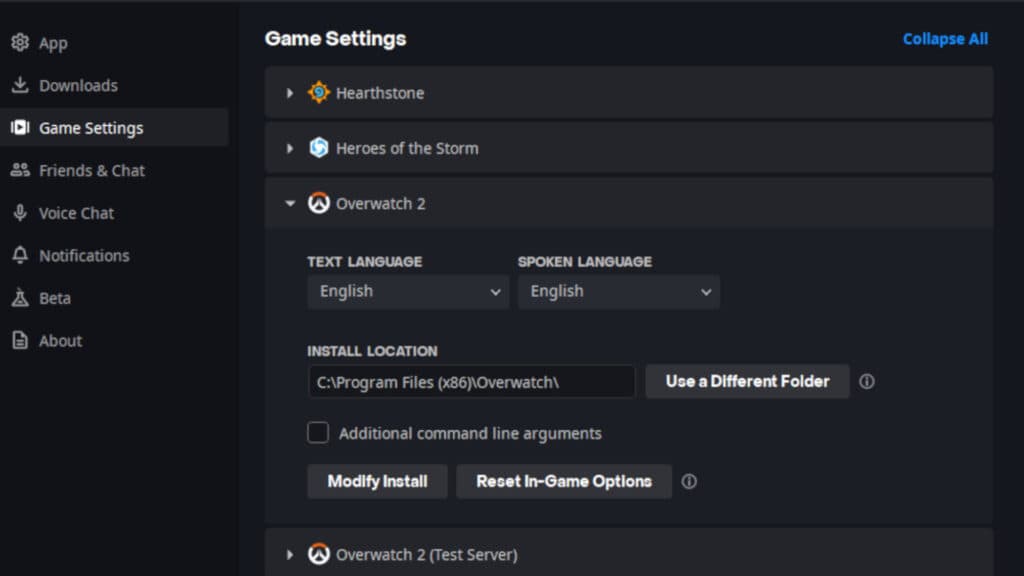Open the Spoken Language dropdown
This screenshot has width=1024, height=576.
[x=618, y=291]
